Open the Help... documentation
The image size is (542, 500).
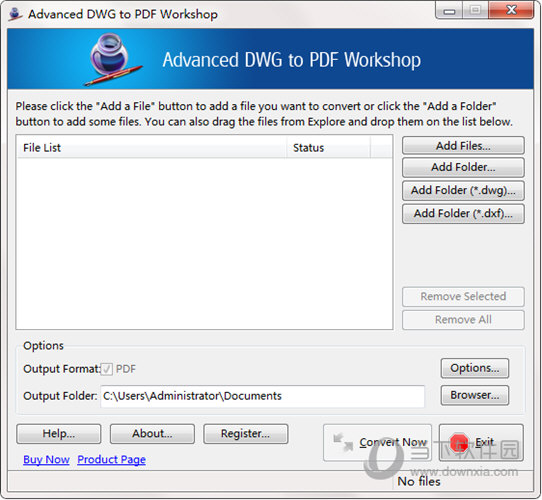pyautogui.click(x=59, y=434)
